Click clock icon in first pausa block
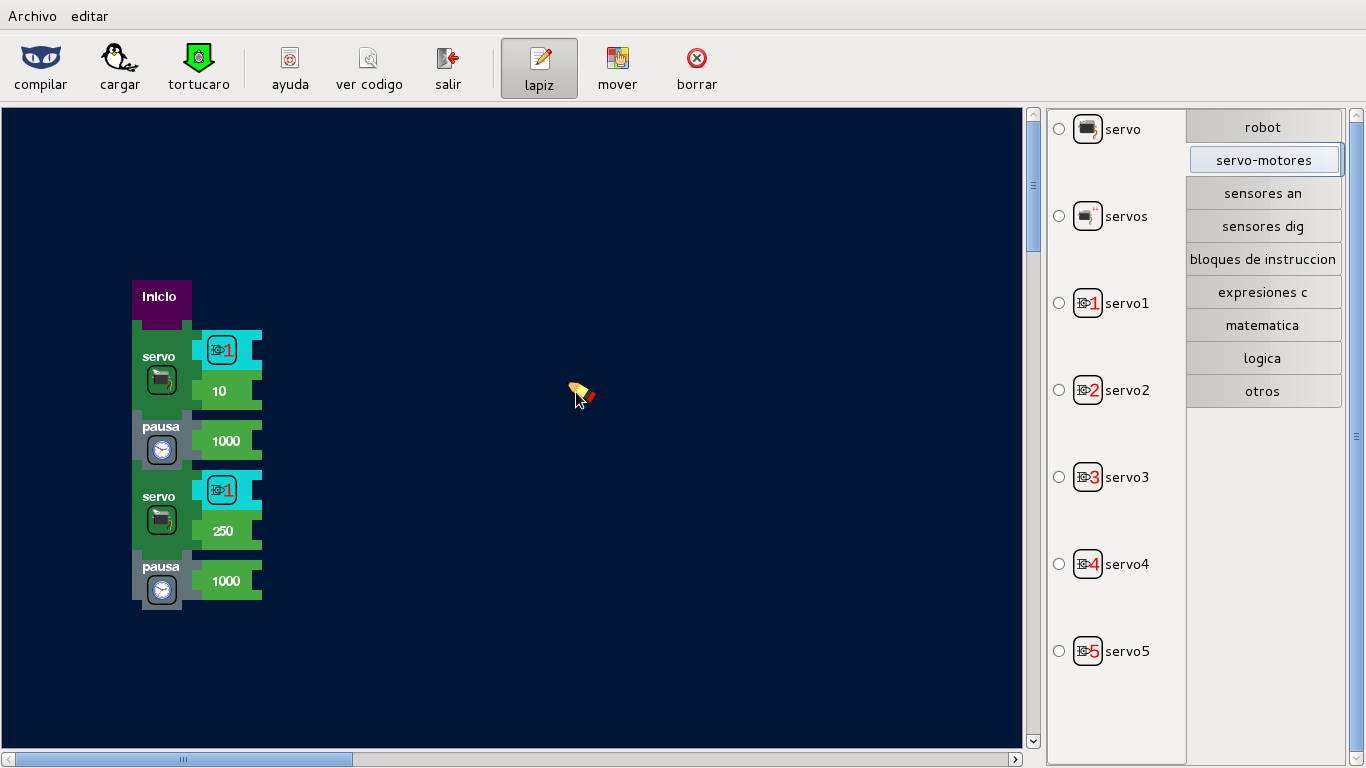The image size is (1366, 768). tap(162, 450)
